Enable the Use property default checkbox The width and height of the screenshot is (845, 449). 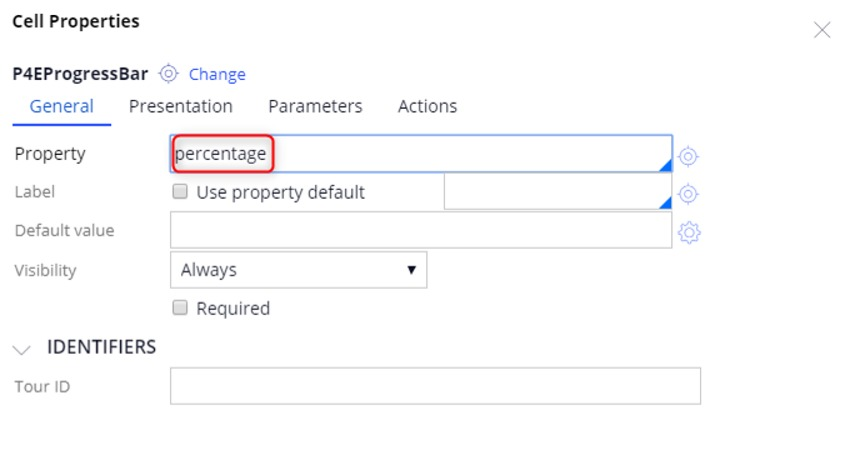tap(180, 191)
